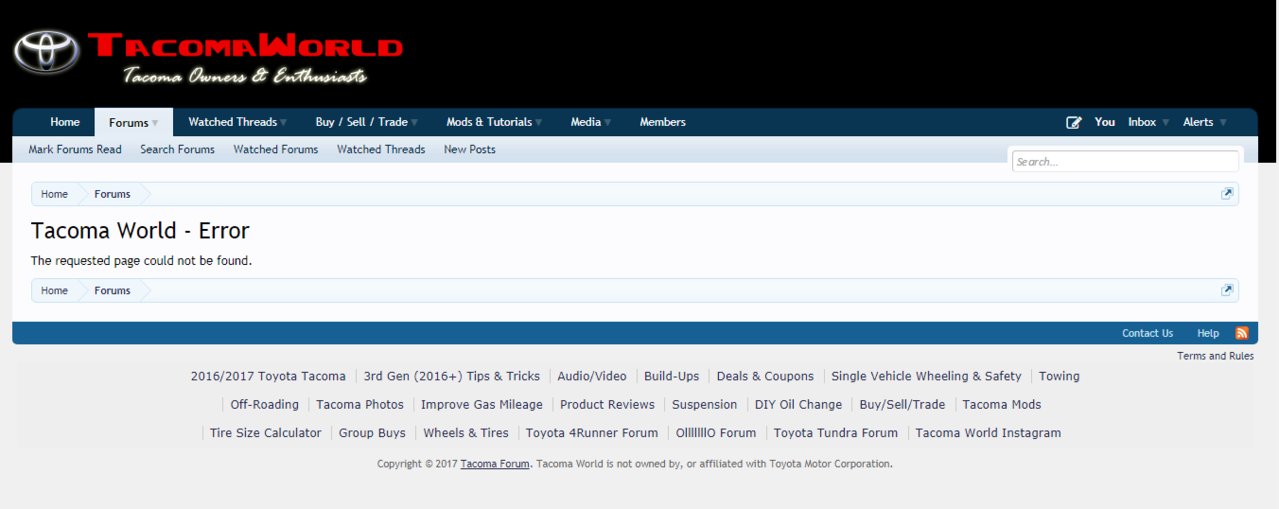Screen dimensions: 1279x509
Task: Open the You account menu
Action: click(1105, 122)
